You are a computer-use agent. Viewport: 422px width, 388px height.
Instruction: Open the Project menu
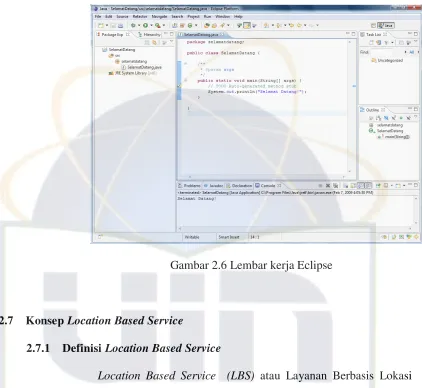(x=193, y=16)
